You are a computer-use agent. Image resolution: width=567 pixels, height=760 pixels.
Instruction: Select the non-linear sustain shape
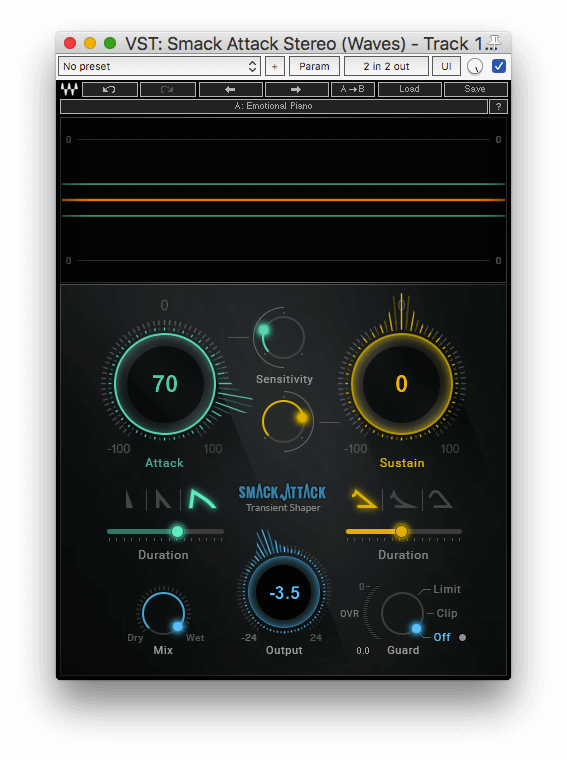[x=403, y=499]
